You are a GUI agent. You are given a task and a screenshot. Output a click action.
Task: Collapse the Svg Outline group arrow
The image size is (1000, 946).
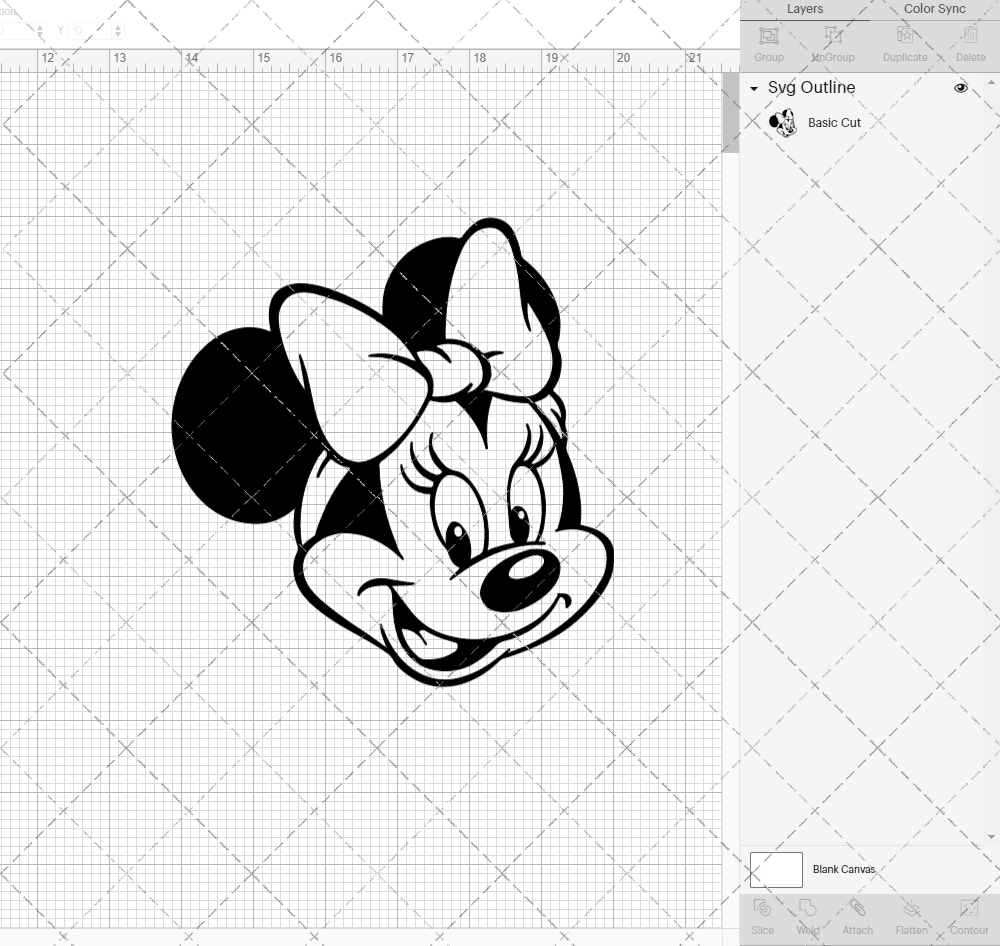click(754, 89)
